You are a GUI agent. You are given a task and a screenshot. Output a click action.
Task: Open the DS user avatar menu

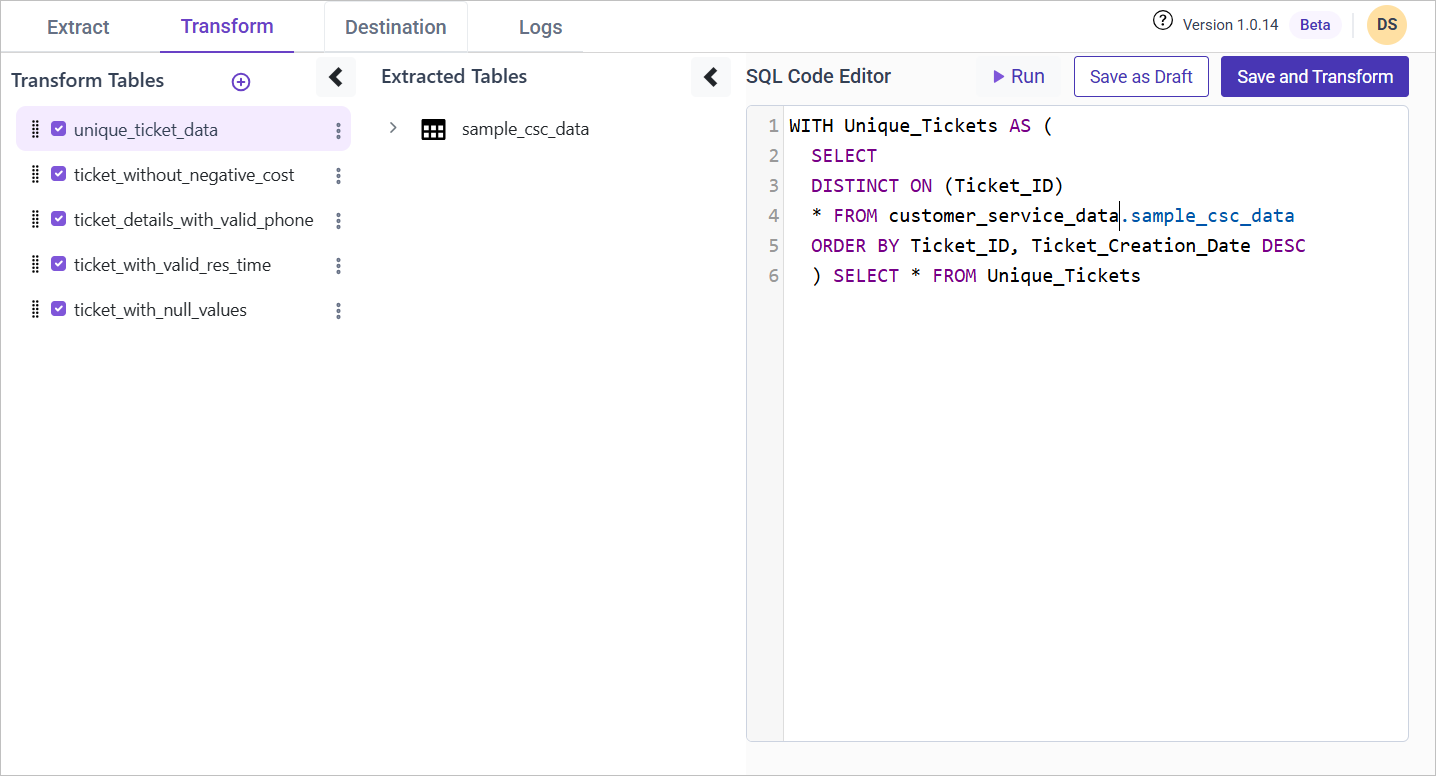click(x=1386, y=25)
